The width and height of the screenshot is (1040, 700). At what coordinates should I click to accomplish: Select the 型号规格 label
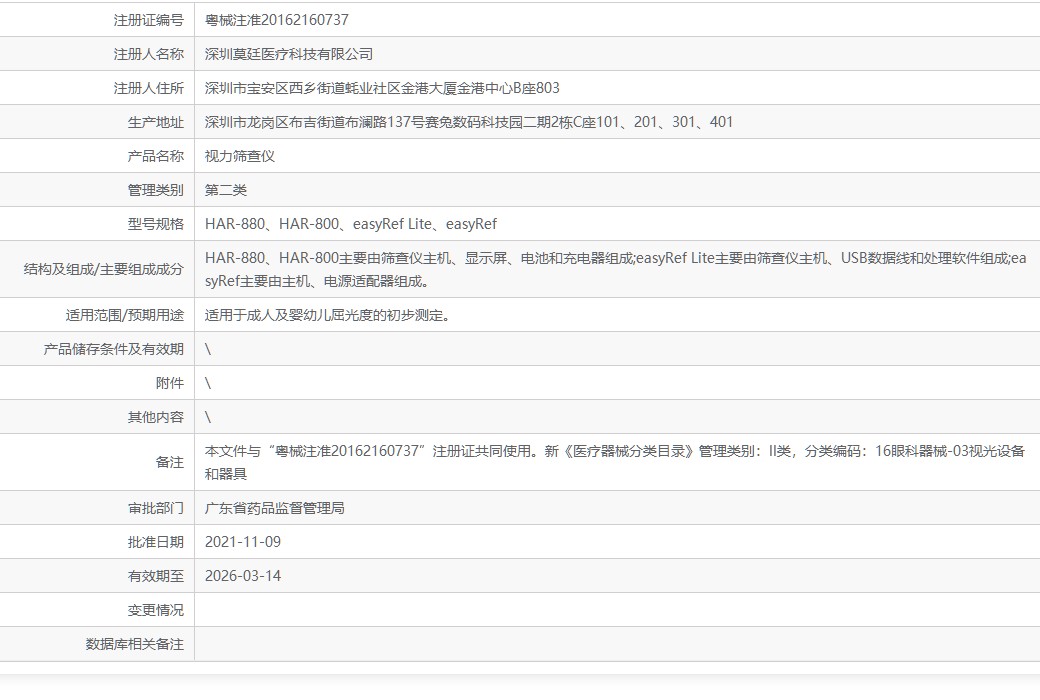pyautogui.click(x=155, y=224)
